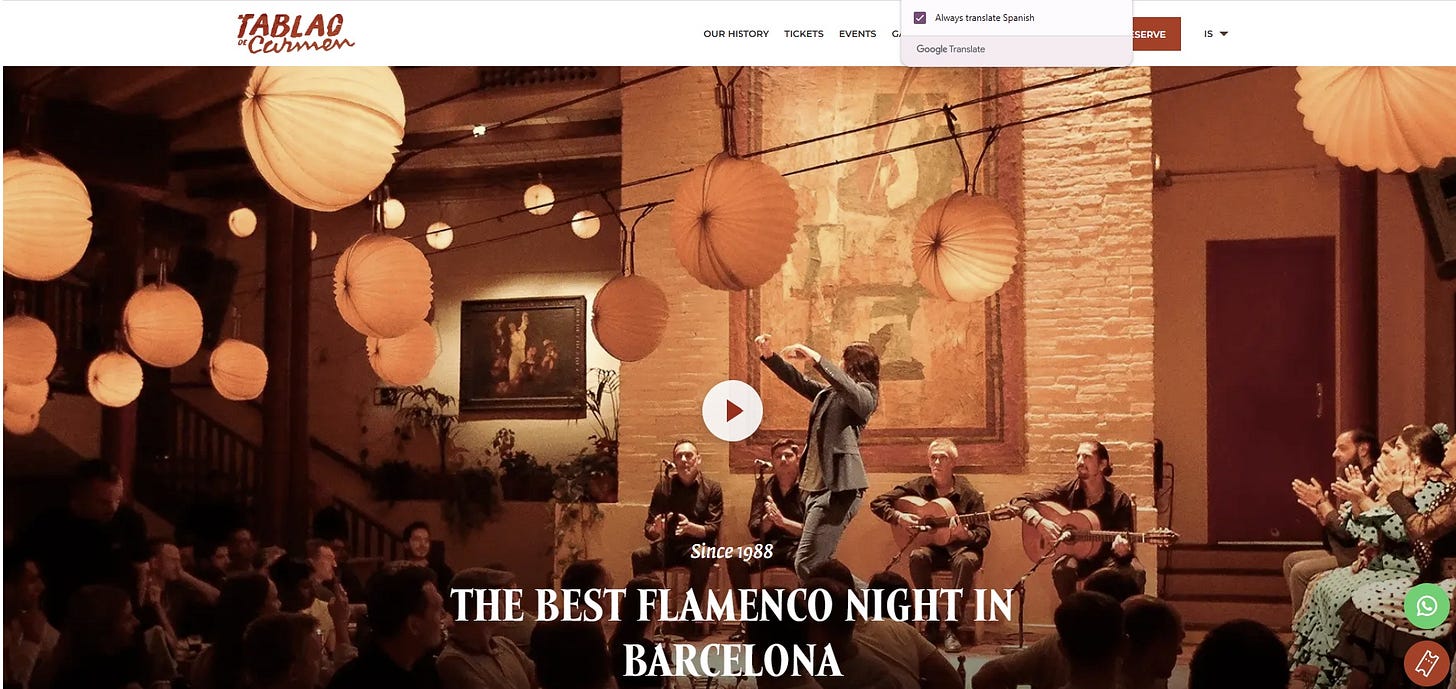This screenshot has width=1456, height=689.
Task: Open the green WhatsApp chat bubble
Action: tap(1426, 606)
